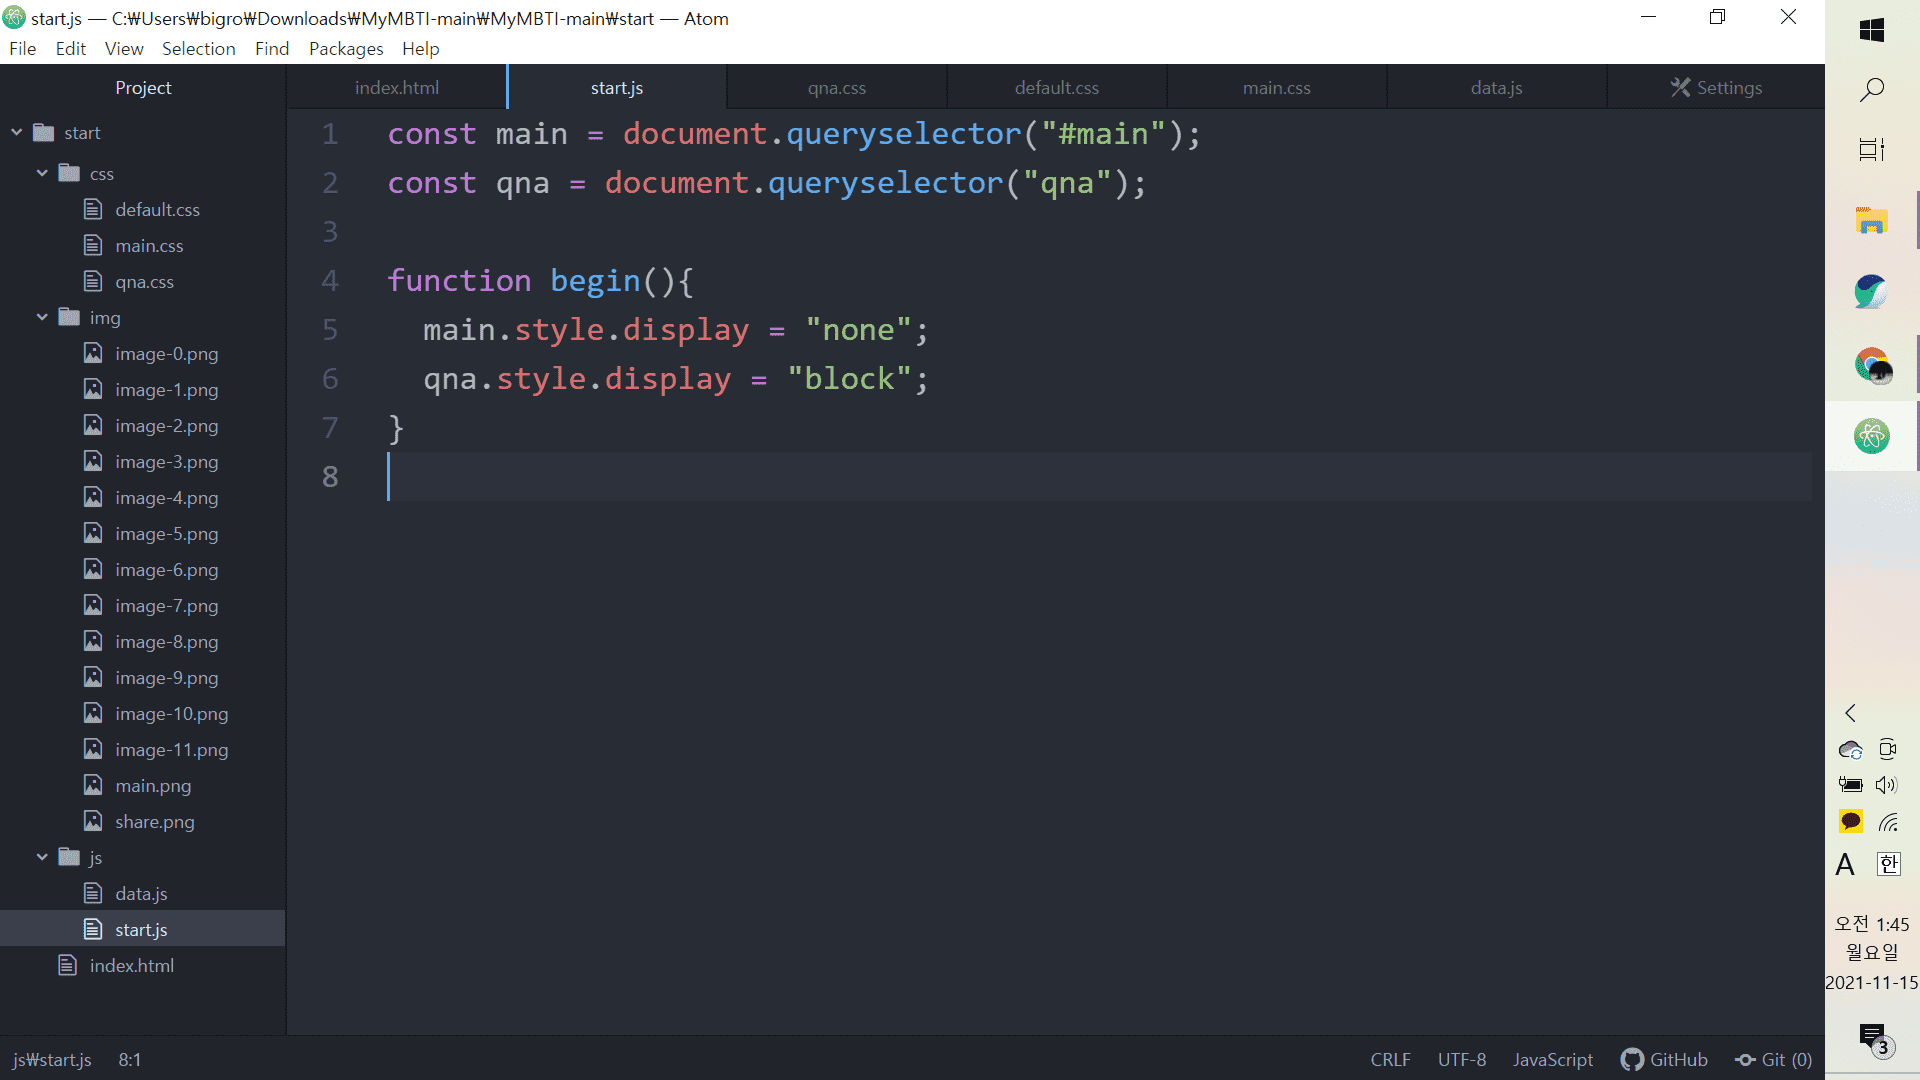Click the CRLF line ending selector

click(1390, 1060)
